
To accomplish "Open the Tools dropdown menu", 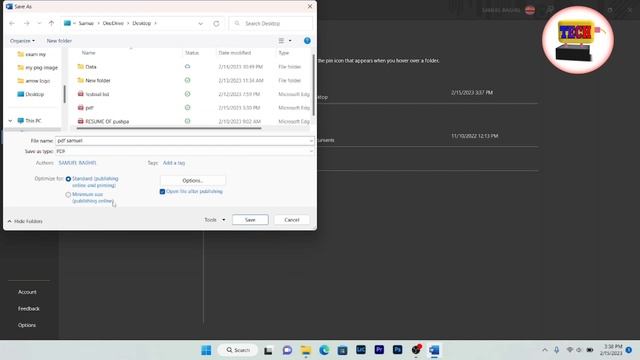I will click(x=215, y=220).
